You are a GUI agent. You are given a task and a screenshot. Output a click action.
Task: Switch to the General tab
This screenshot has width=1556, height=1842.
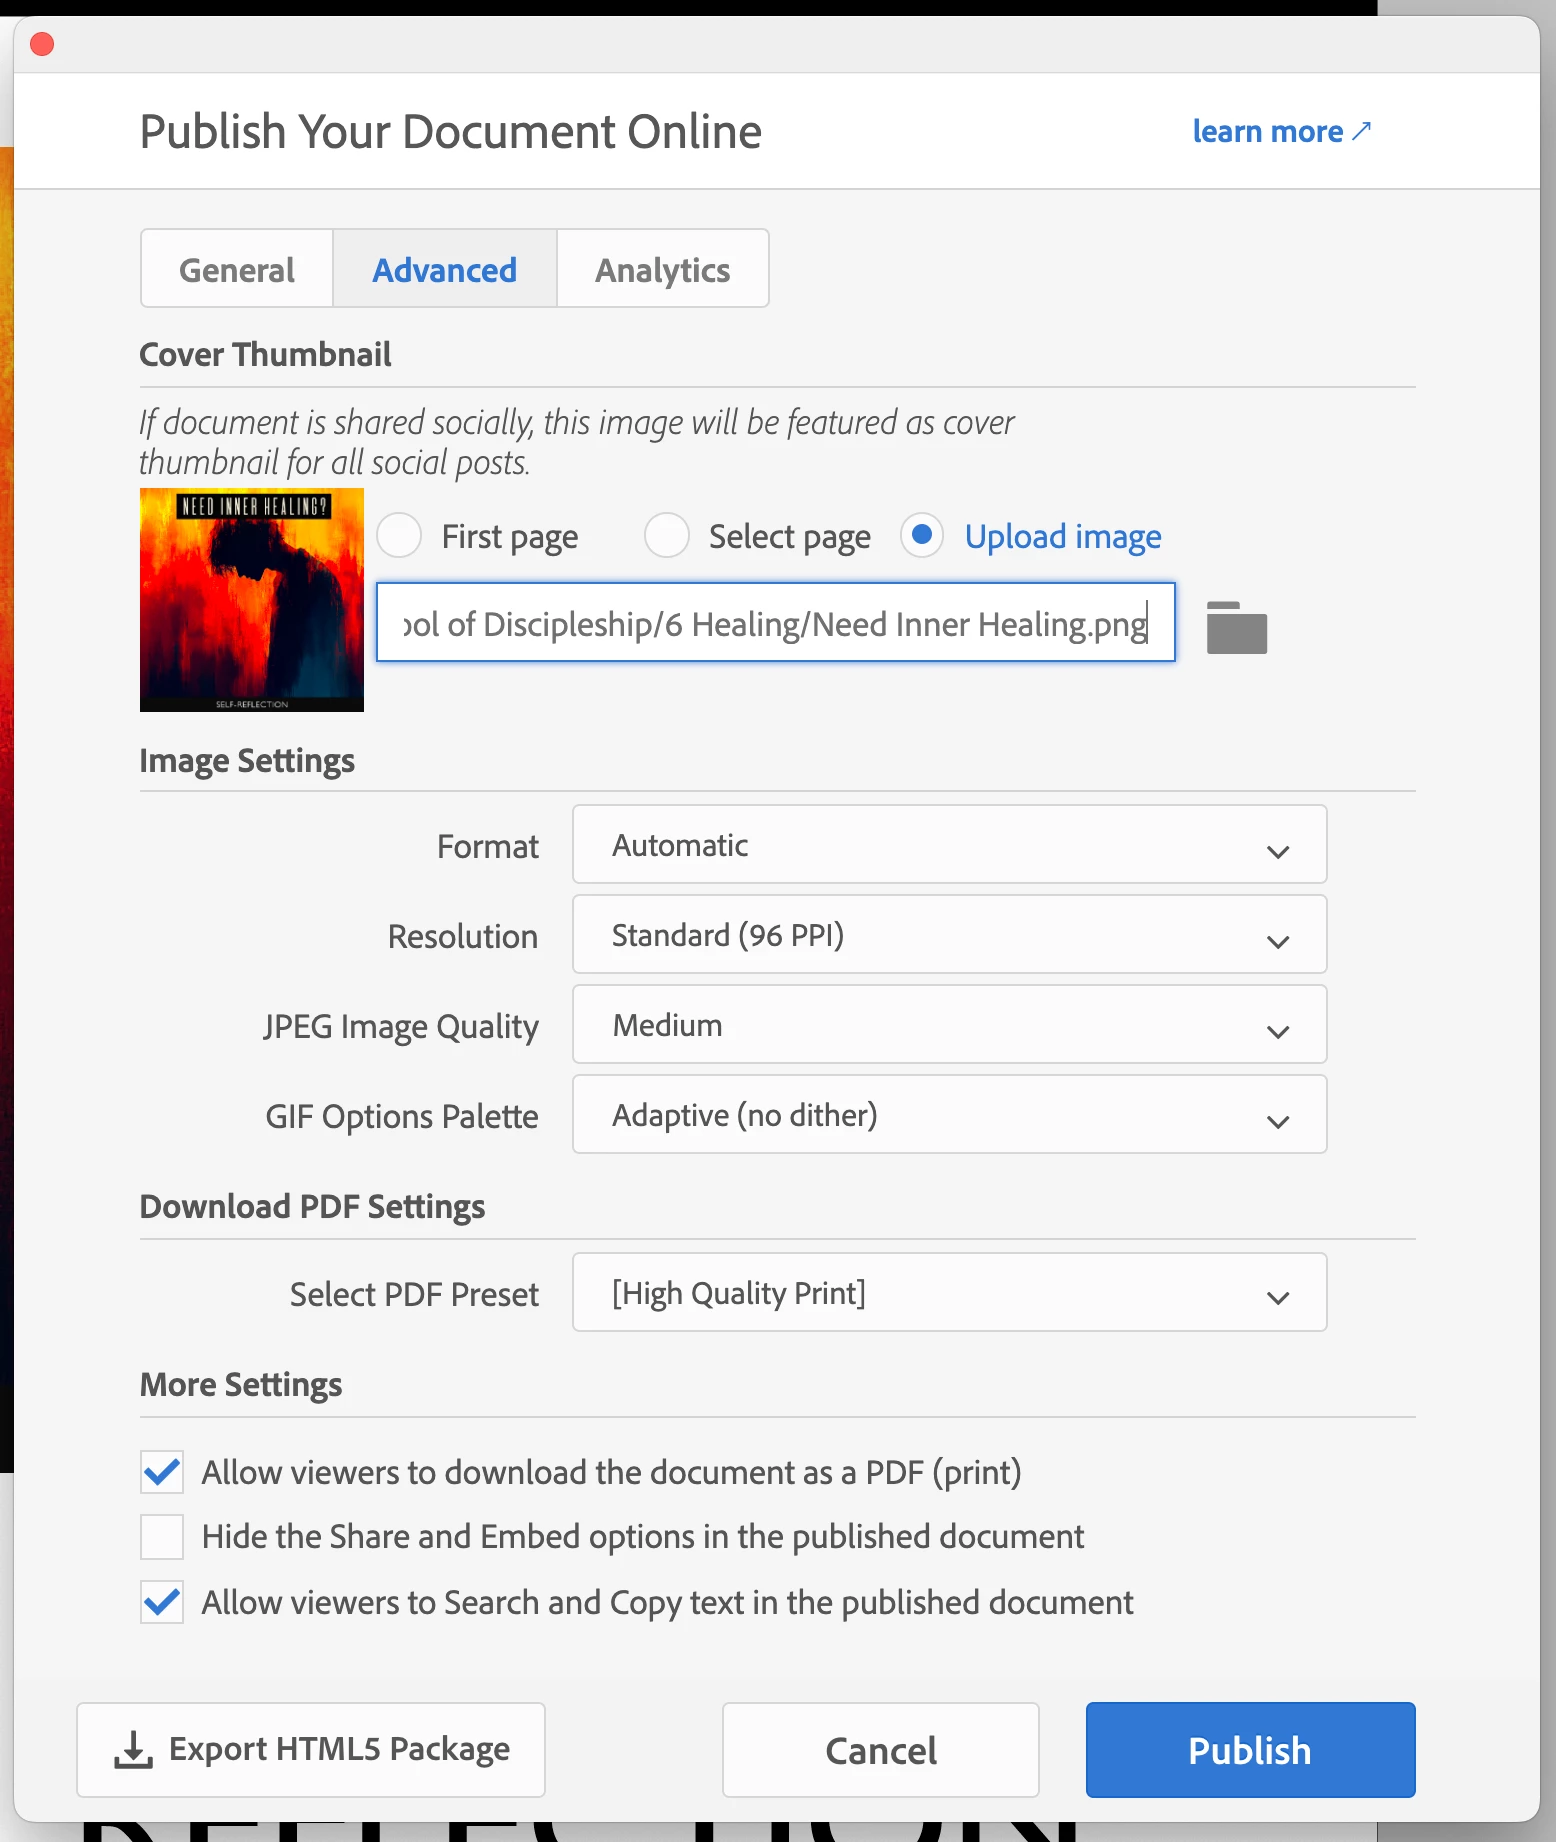(x=237, y=269)
